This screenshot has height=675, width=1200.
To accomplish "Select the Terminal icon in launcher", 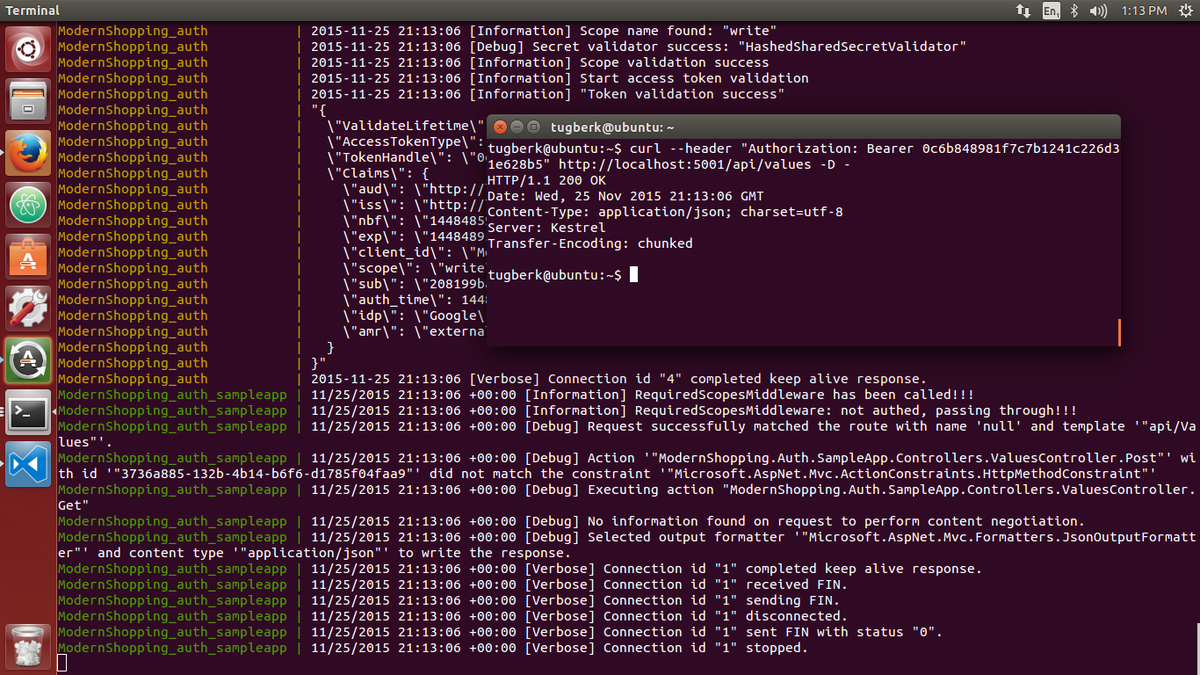I will (x=28, y=413).
